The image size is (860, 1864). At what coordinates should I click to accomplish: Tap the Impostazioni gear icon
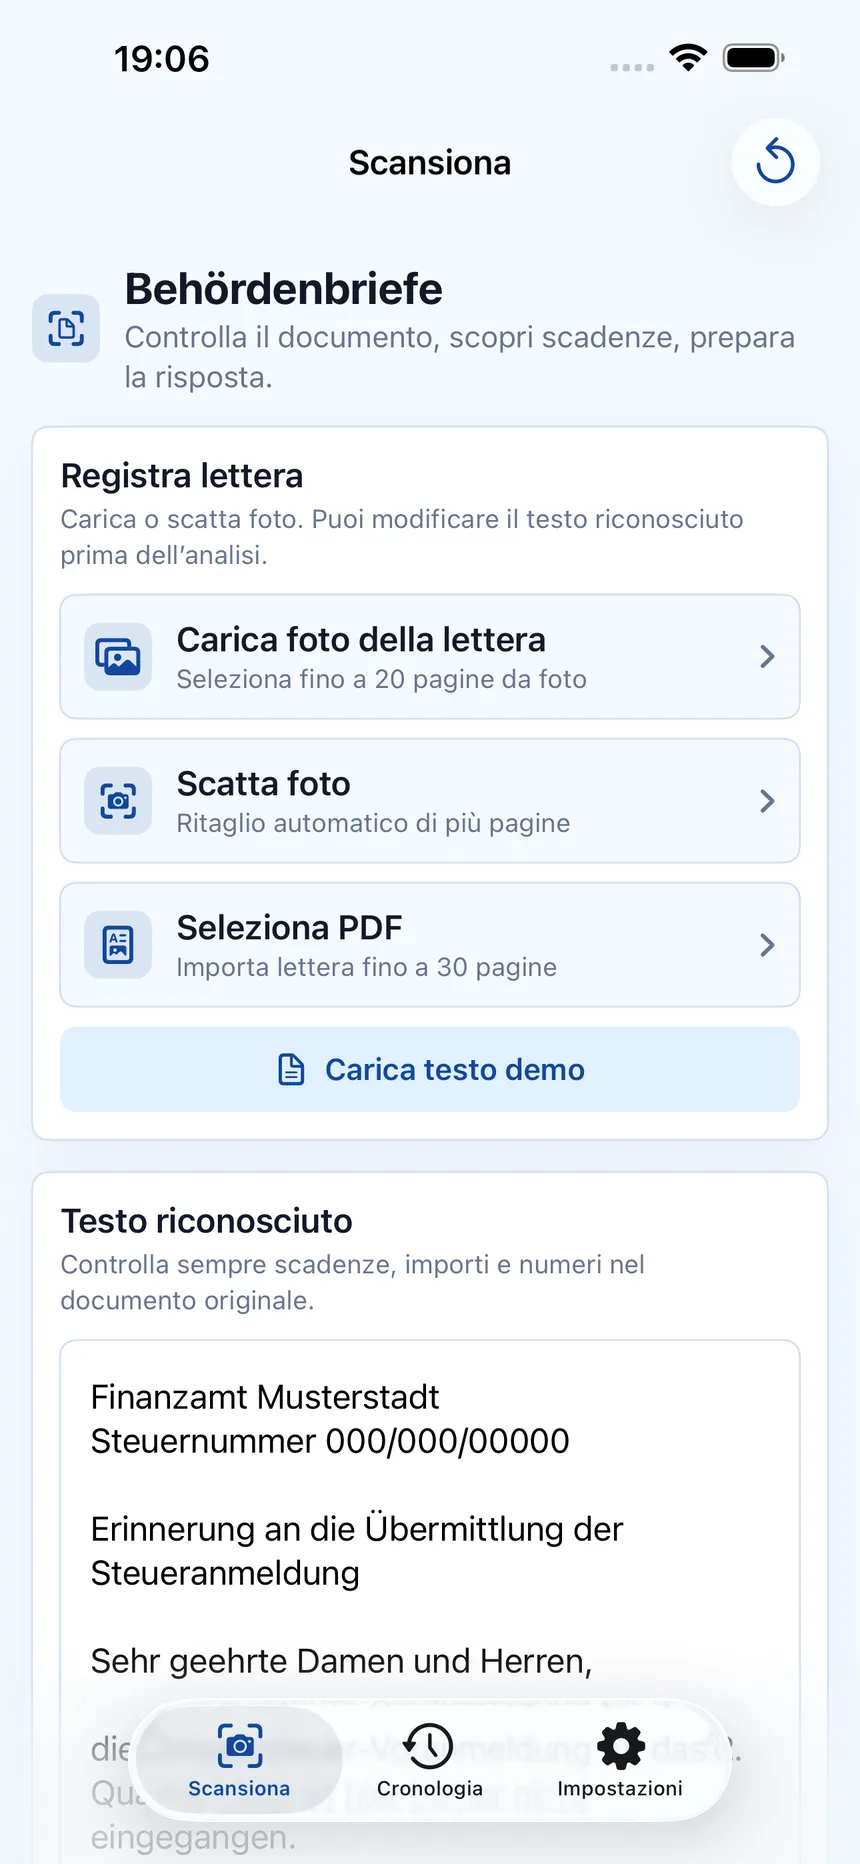(x=621, y=1746)
